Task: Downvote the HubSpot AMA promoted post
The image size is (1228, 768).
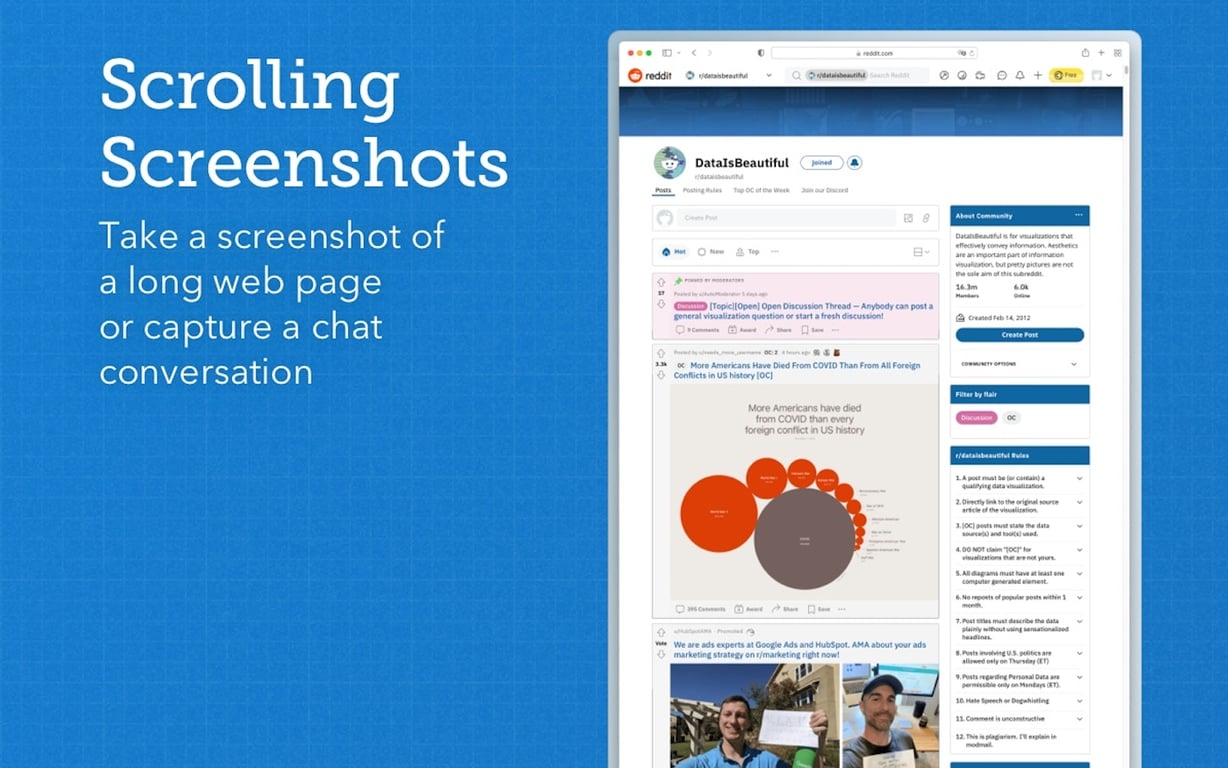Action: pos(661,654)
